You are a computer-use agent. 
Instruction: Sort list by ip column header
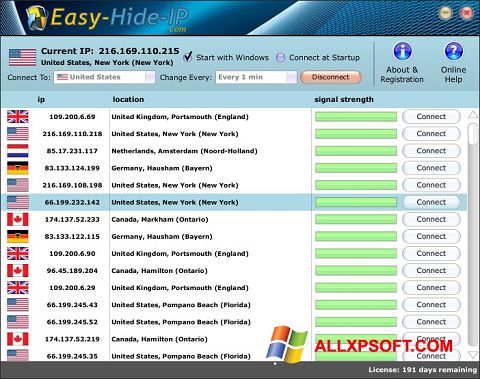(41, 99)
